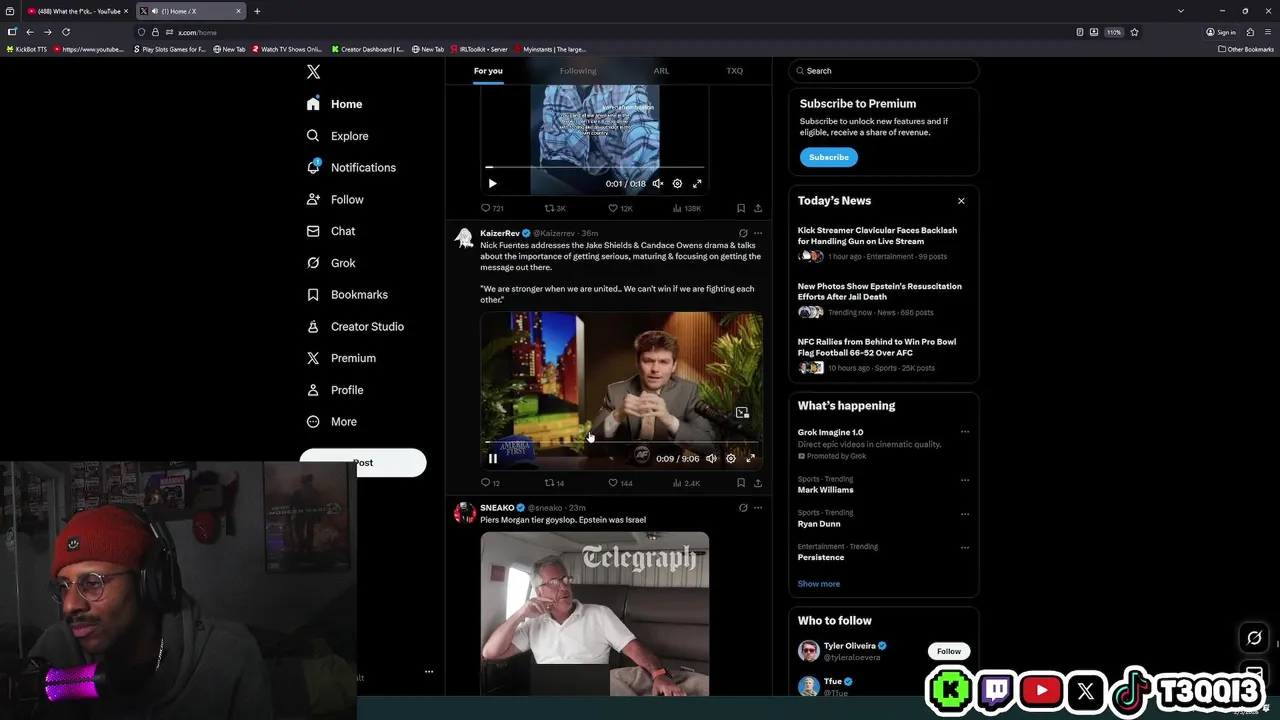Screen dimensions: 1280x720
Task: Switch to the ARL tab
Action: [661, 71]
